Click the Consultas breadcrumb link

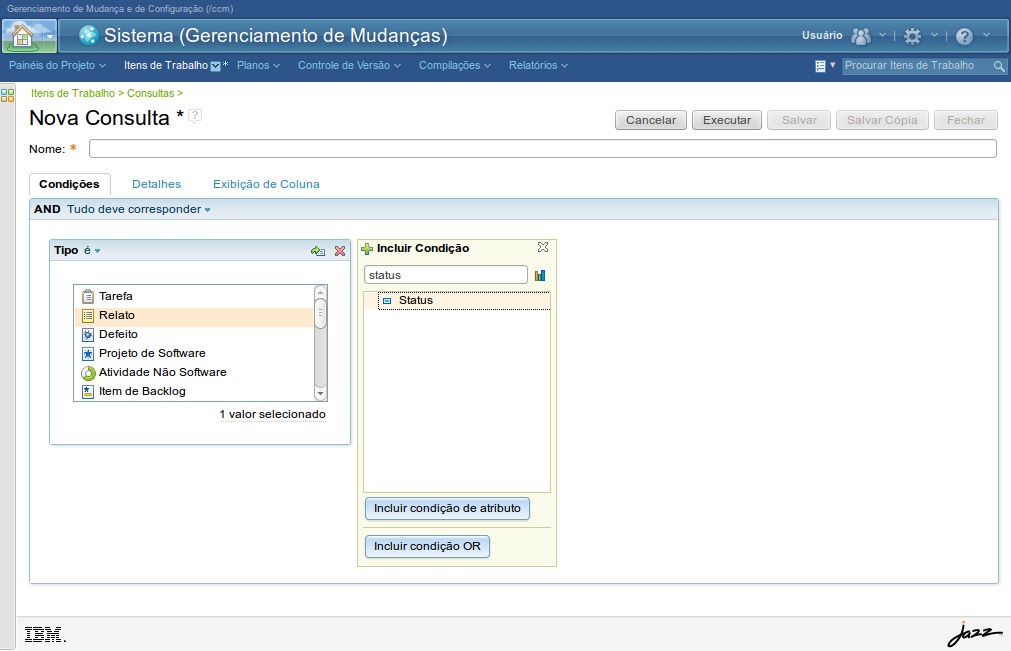[150, 93]
